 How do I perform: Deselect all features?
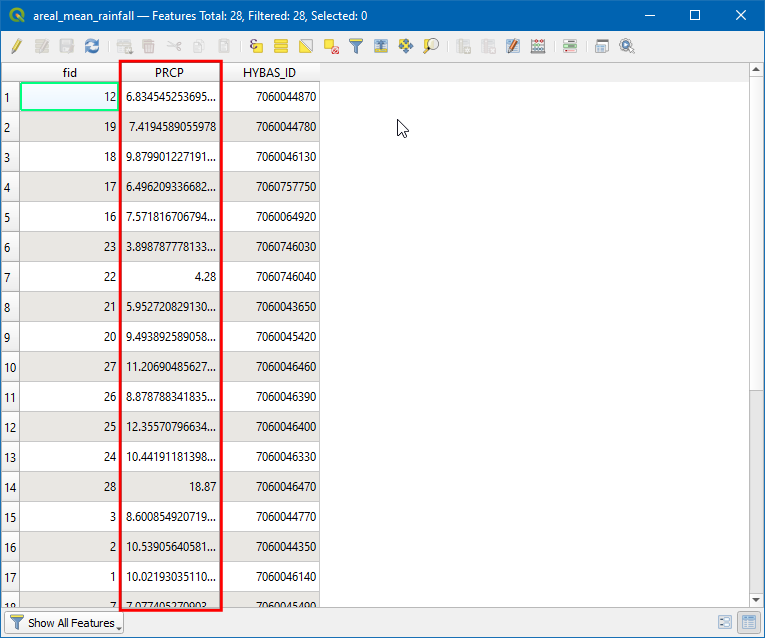coord(331,46)
